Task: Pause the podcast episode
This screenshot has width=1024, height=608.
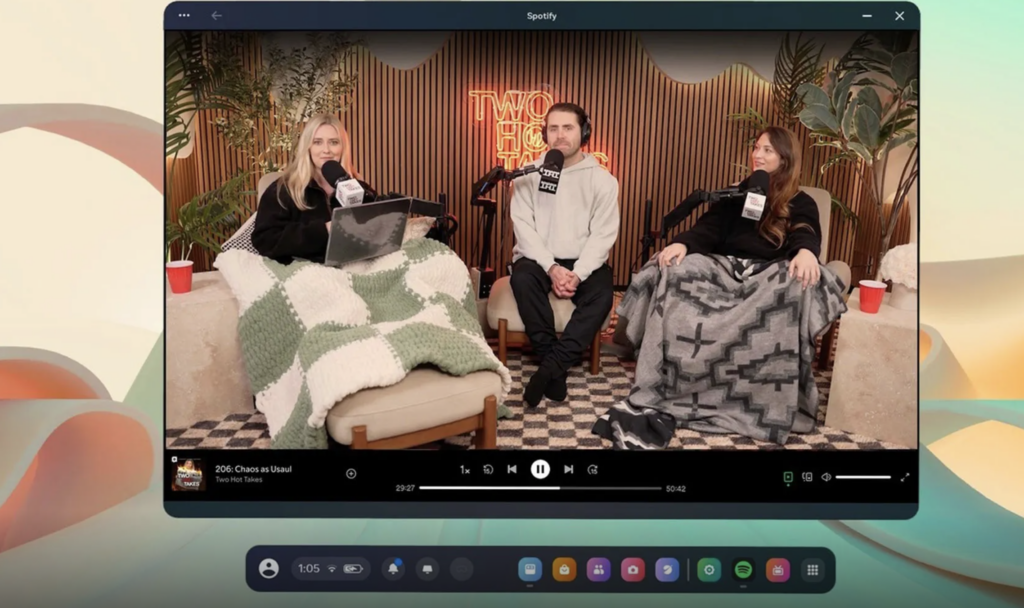Action: (x=540, y=469)
